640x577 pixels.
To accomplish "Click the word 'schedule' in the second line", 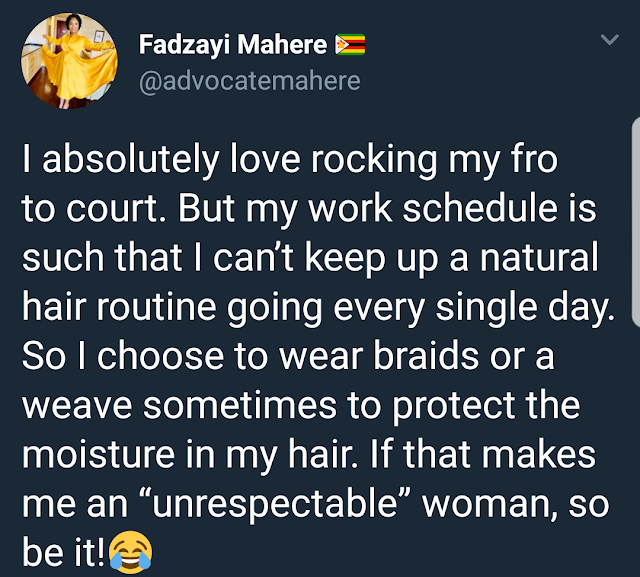I will coord(480,208).
